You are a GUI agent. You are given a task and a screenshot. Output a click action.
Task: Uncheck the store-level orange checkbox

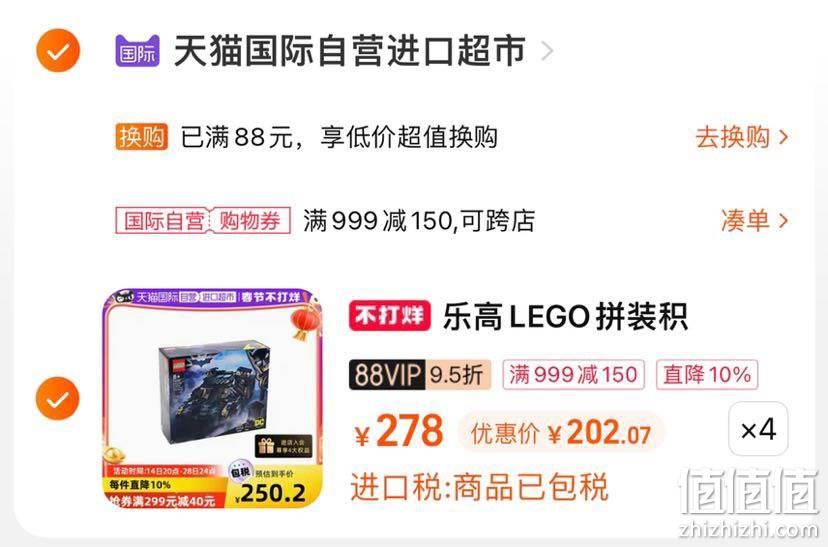pyautogui.click(x=58, y=51)
